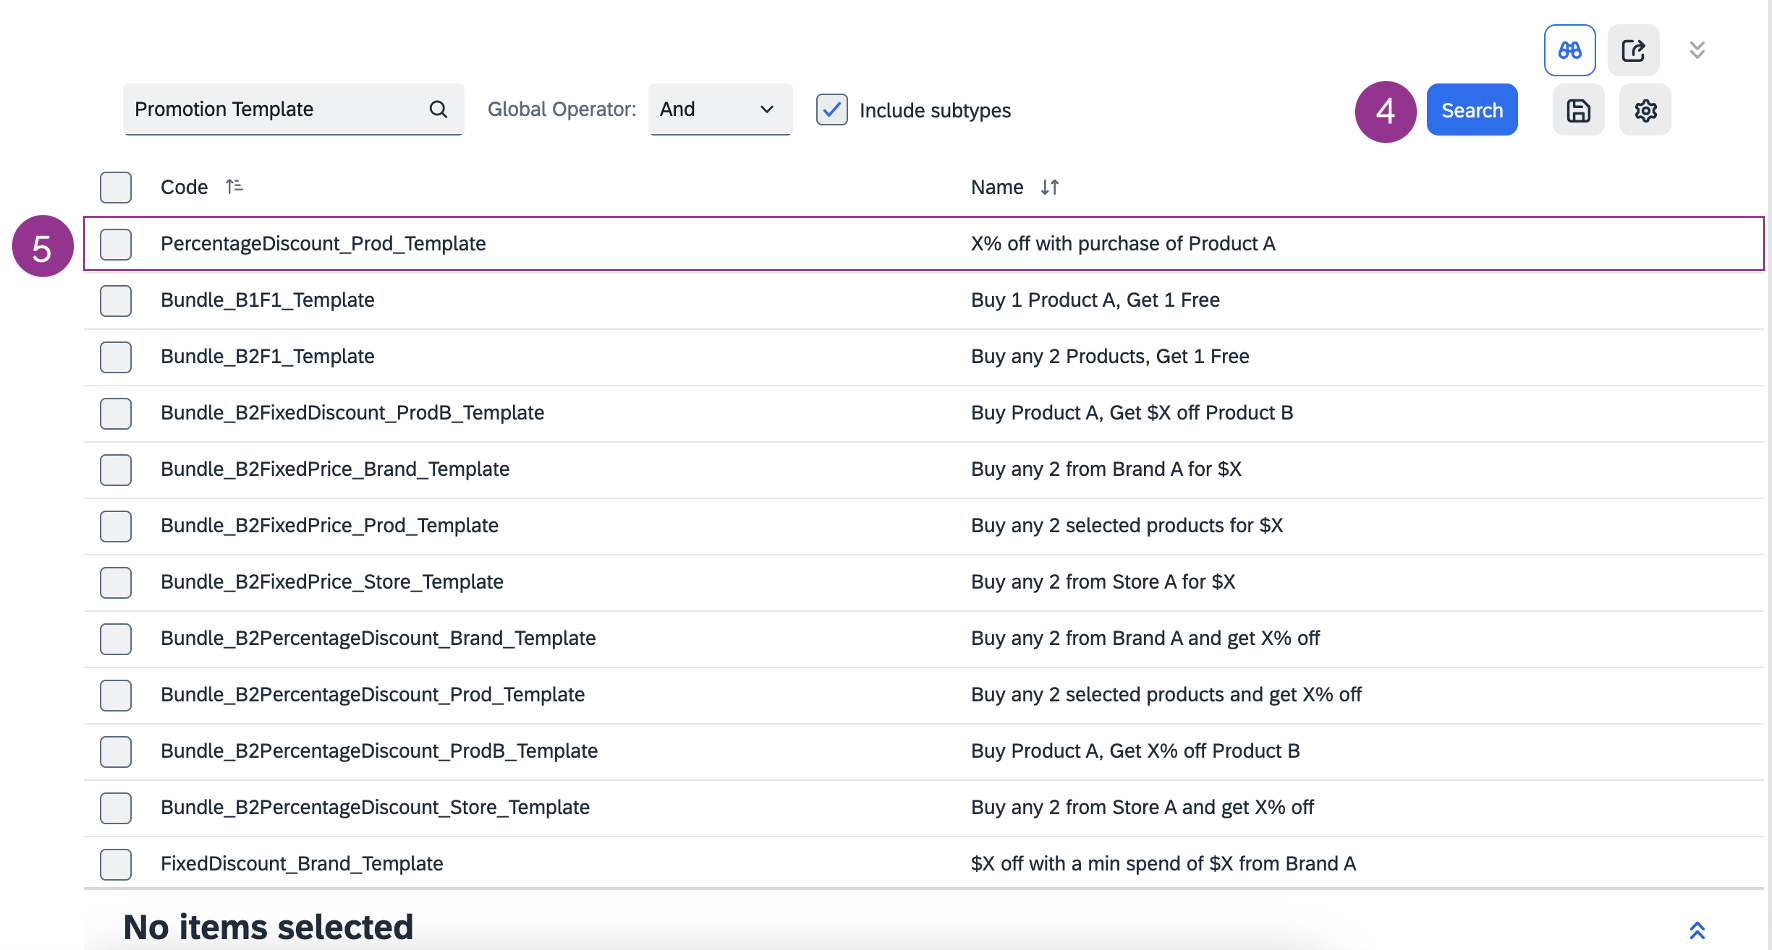The image size is (1772, 950).
Task: Select the FixedDiscount_Brand_Template row
Action: pos(301,863)
